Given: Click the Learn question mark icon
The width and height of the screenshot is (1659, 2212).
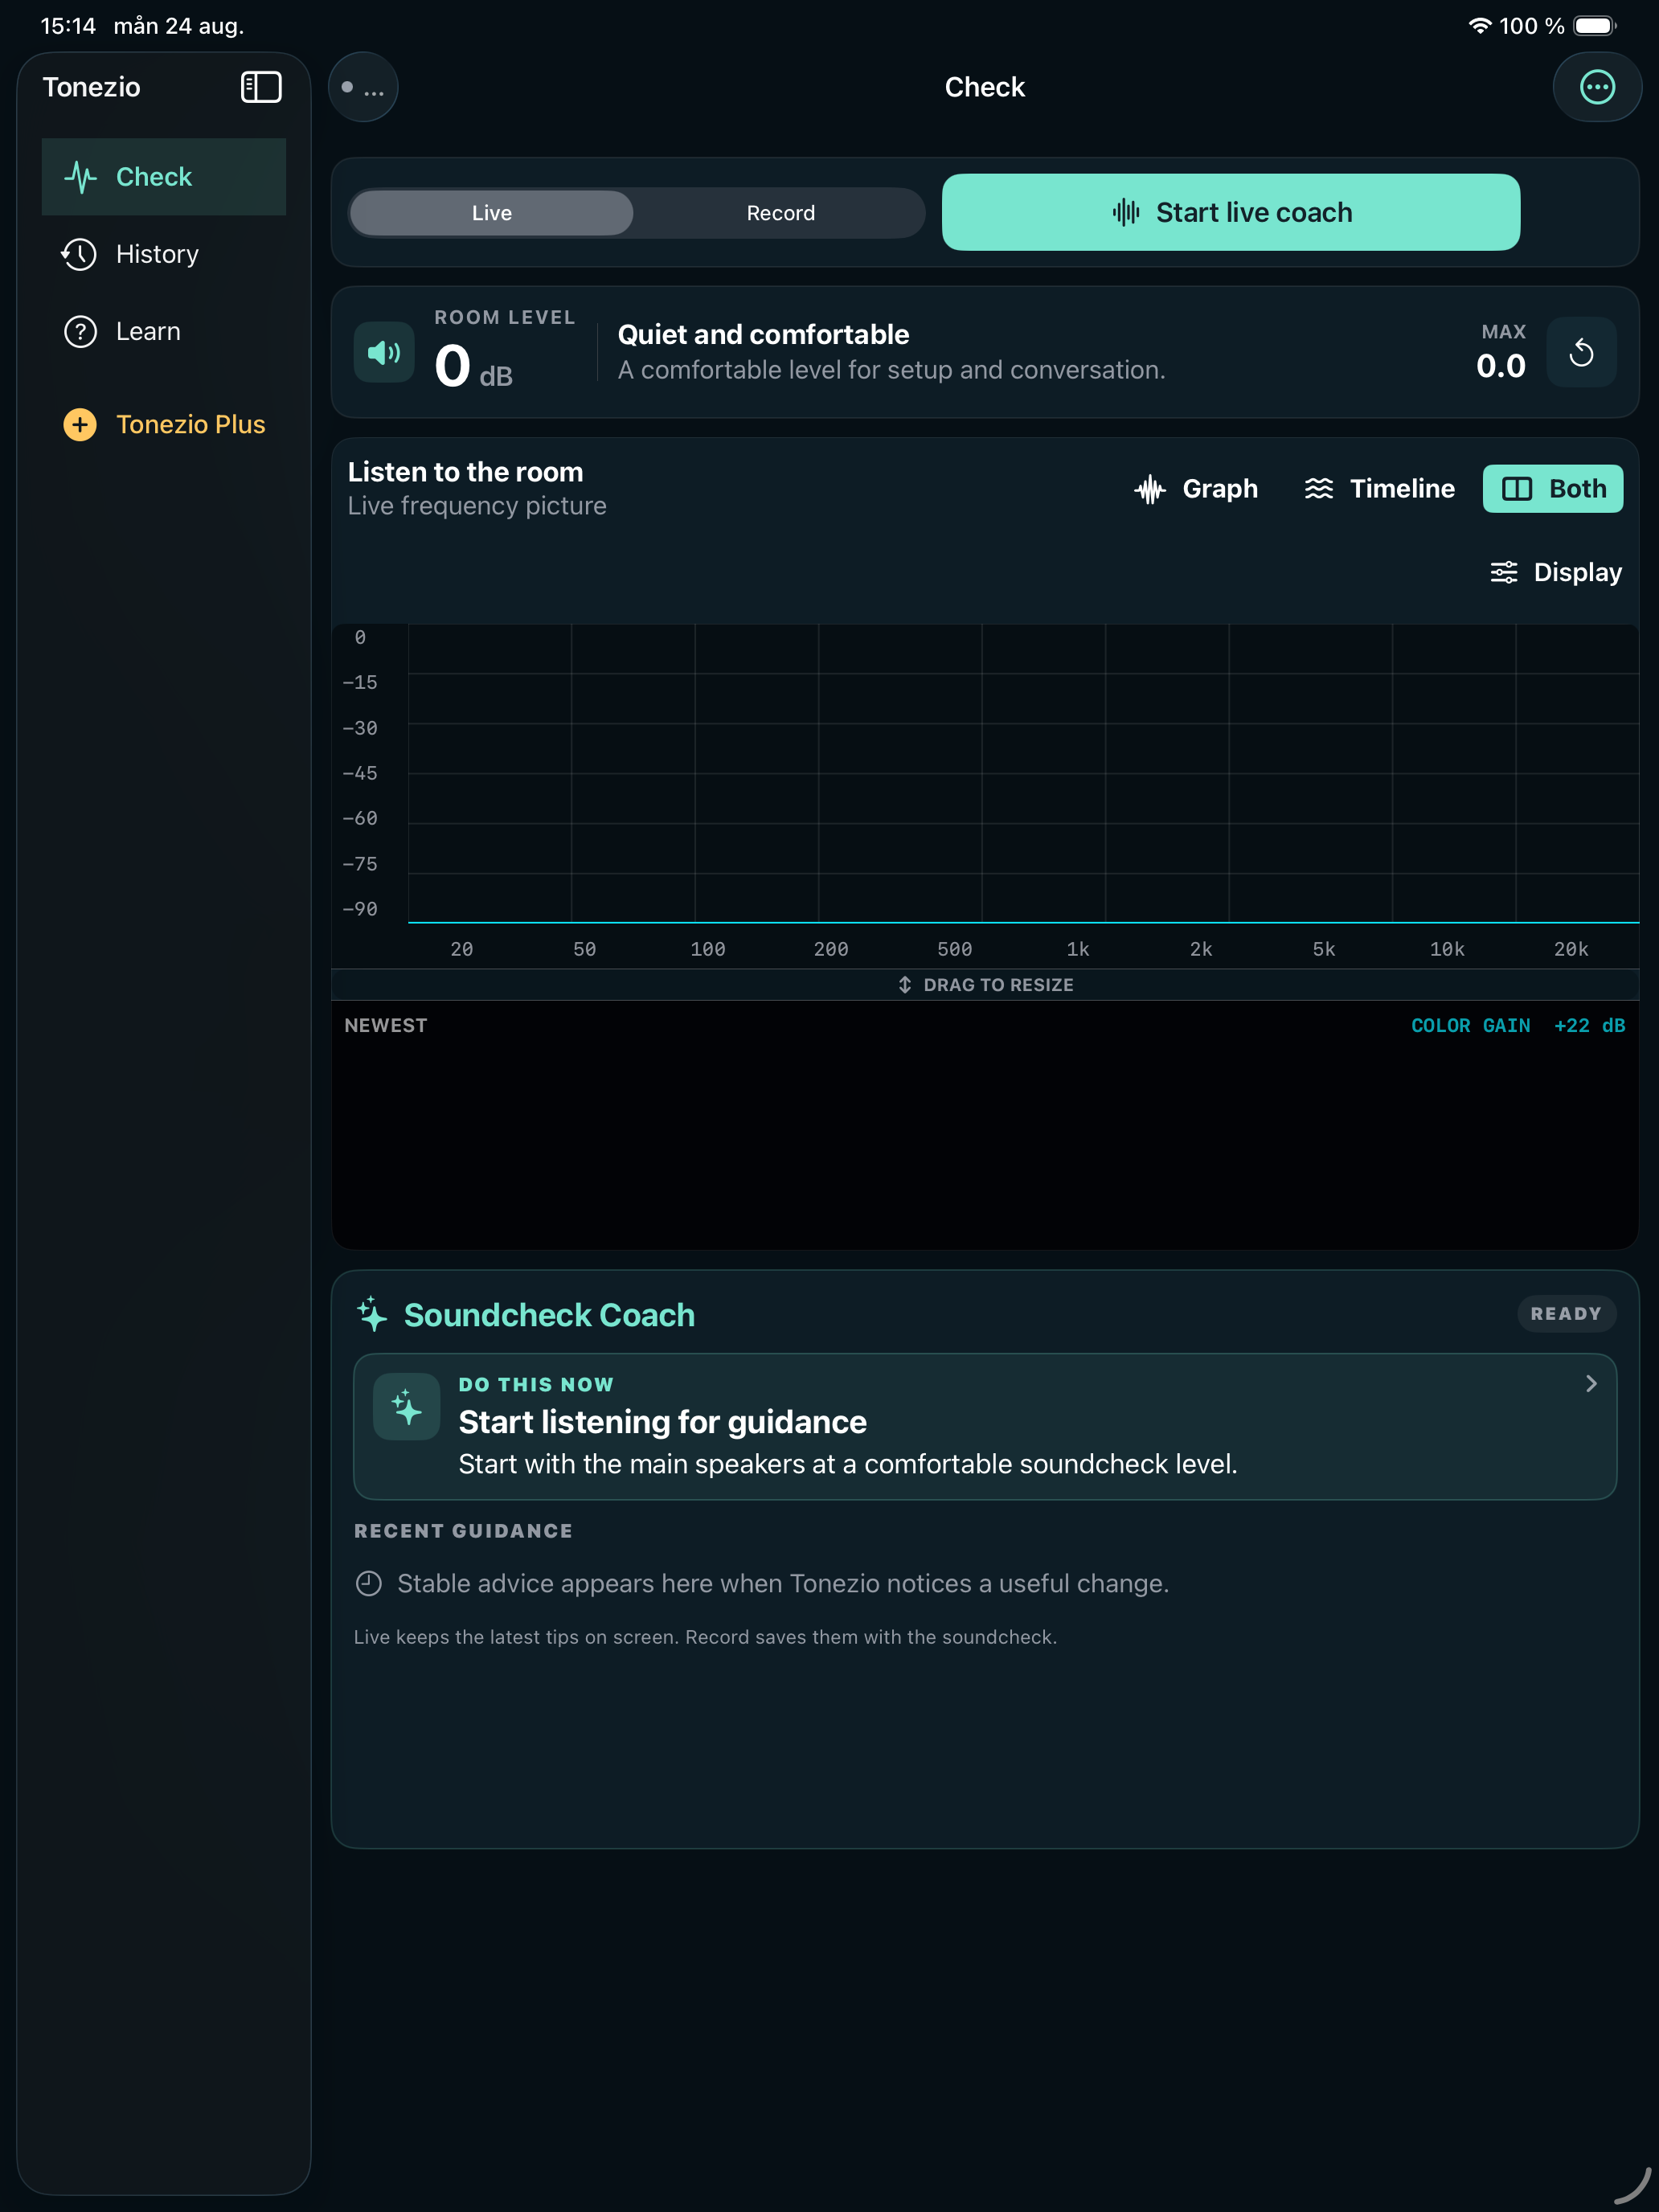Looking at the screenshot, I should click(80, 331).
